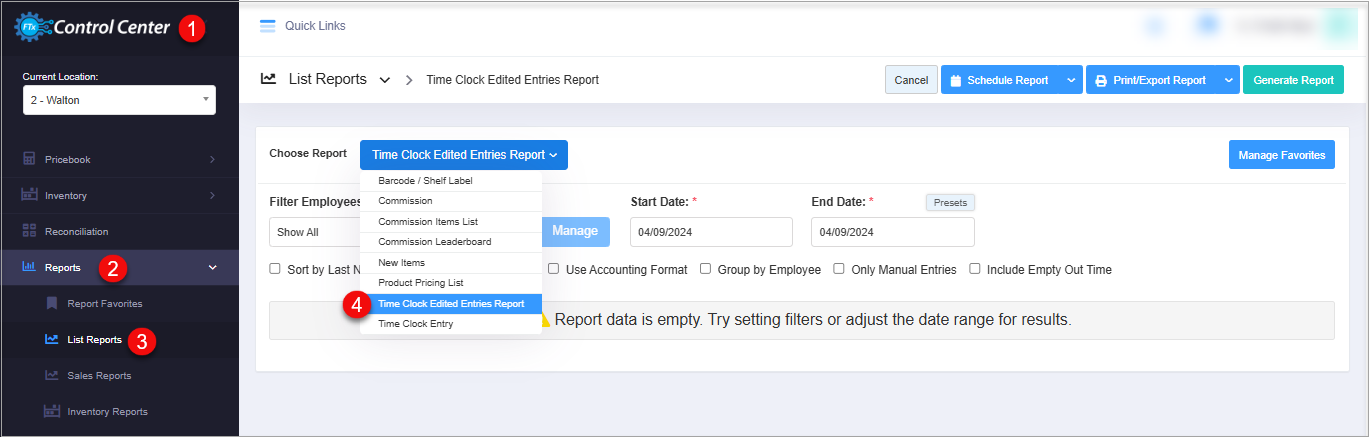Check the Group by Employee option
Viewport: 1369px width, 437px height.
[x=705, y=269]
